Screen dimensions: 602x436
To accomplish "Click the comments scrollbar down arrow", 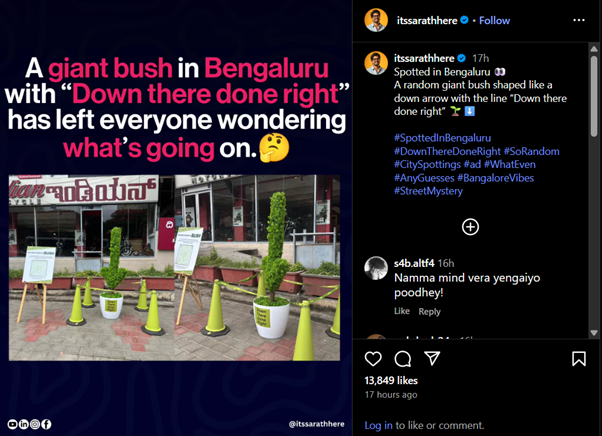I will [594, 333].
